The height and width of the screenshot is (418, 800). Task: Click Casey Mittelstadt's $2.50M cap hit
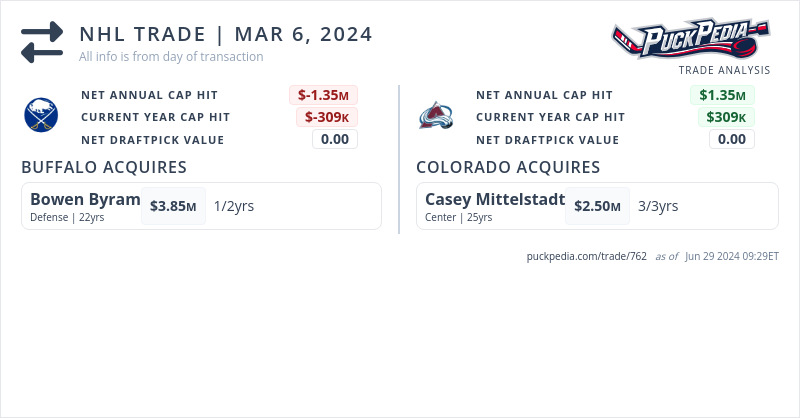coord(597,206)
